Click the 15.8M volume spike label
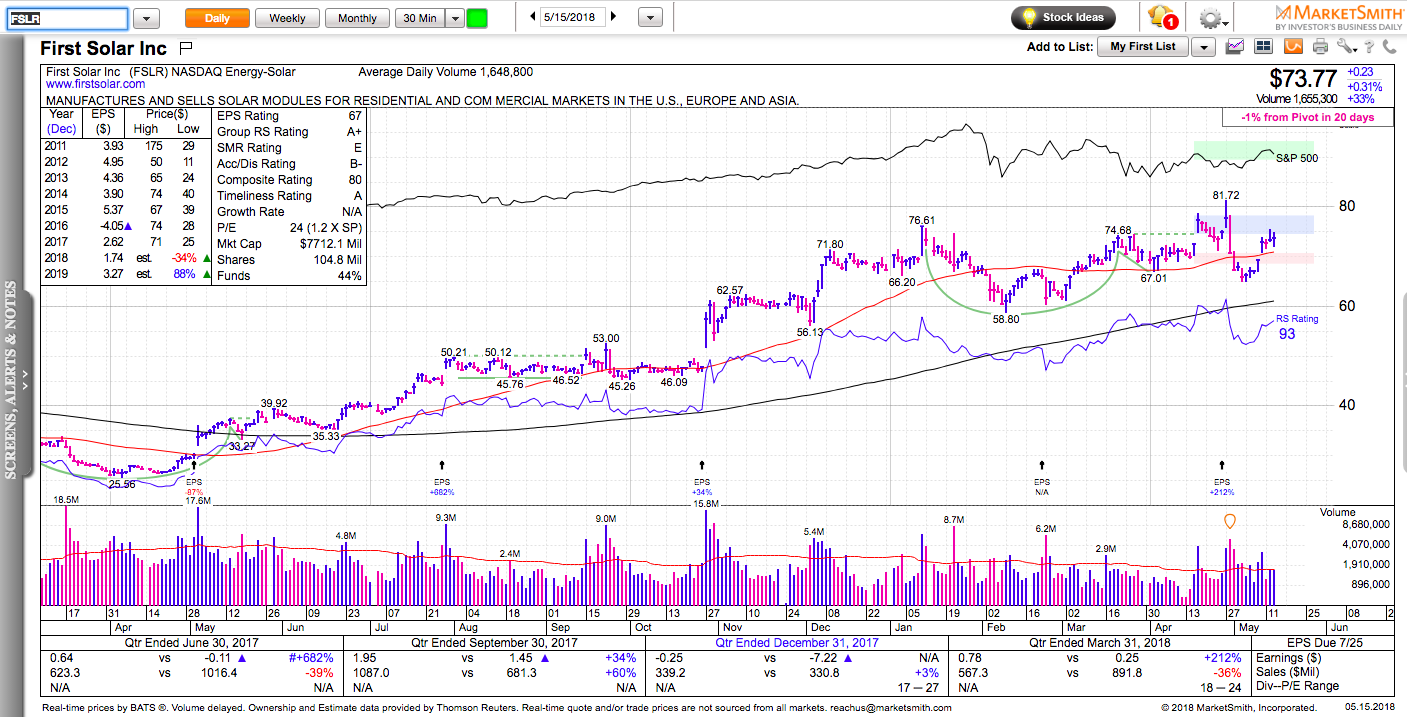The image size is (1407, 717). pos(706,504)
